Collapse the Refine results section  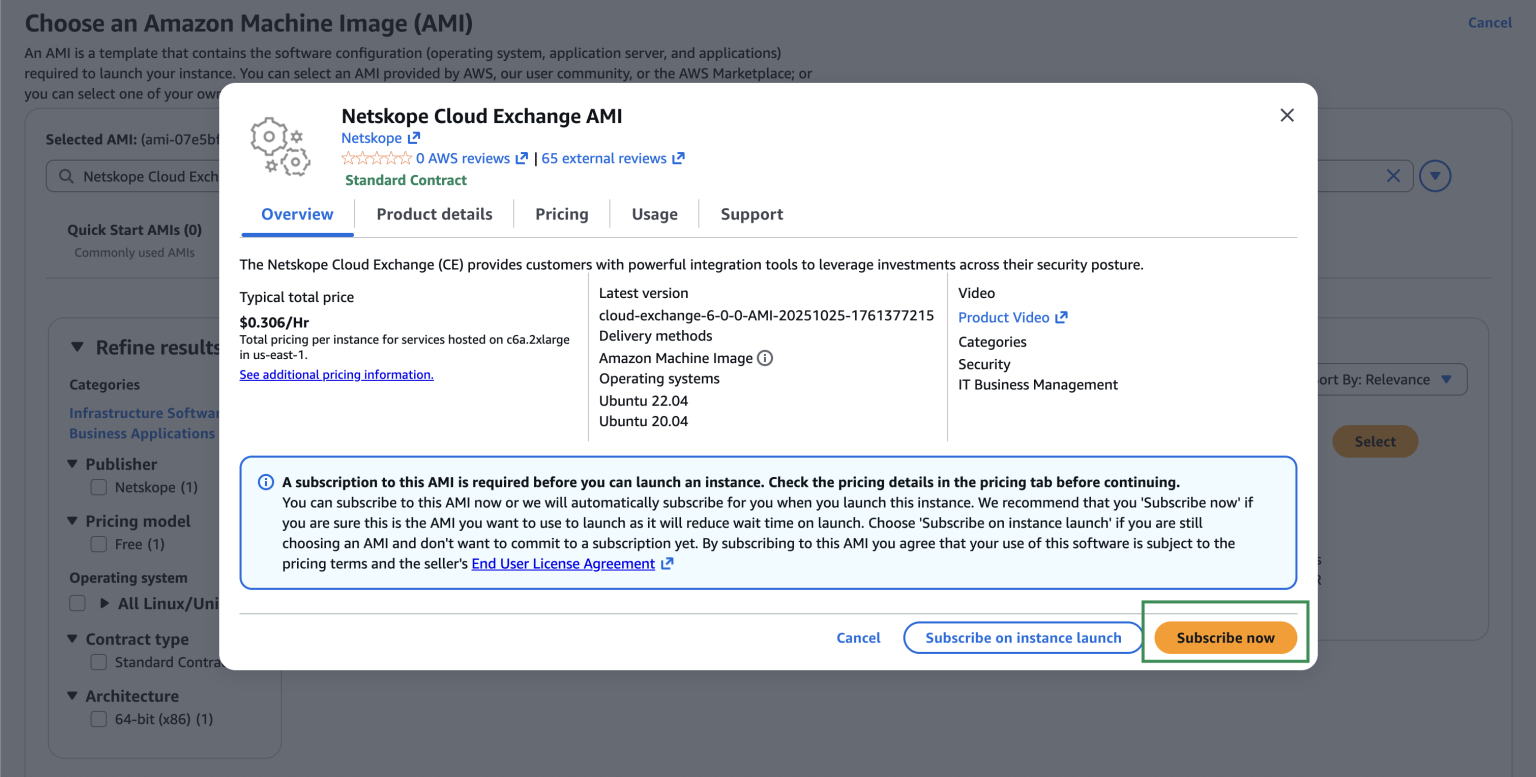[x=77, y=347]
